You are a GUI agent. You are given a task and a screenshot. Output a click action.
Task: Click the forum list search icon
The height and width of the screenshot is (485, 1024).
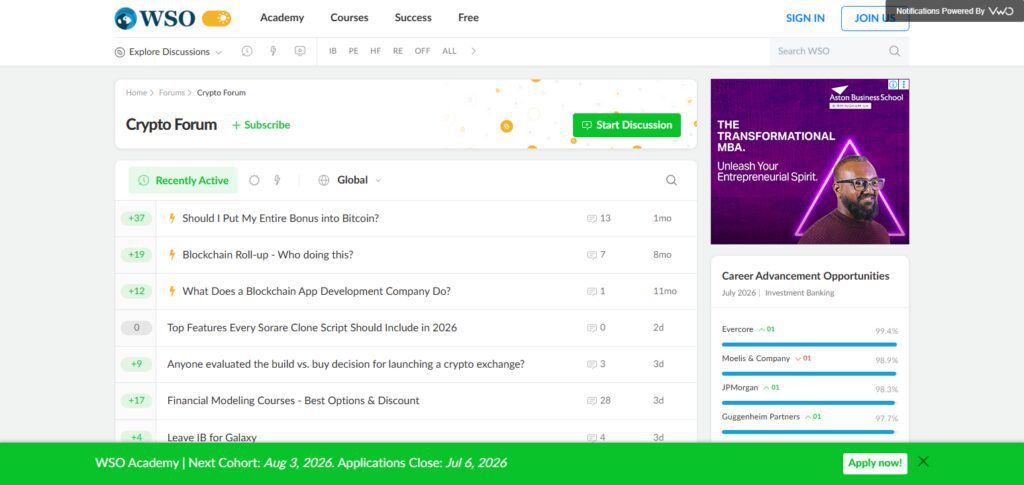click(x=671, y=180)
